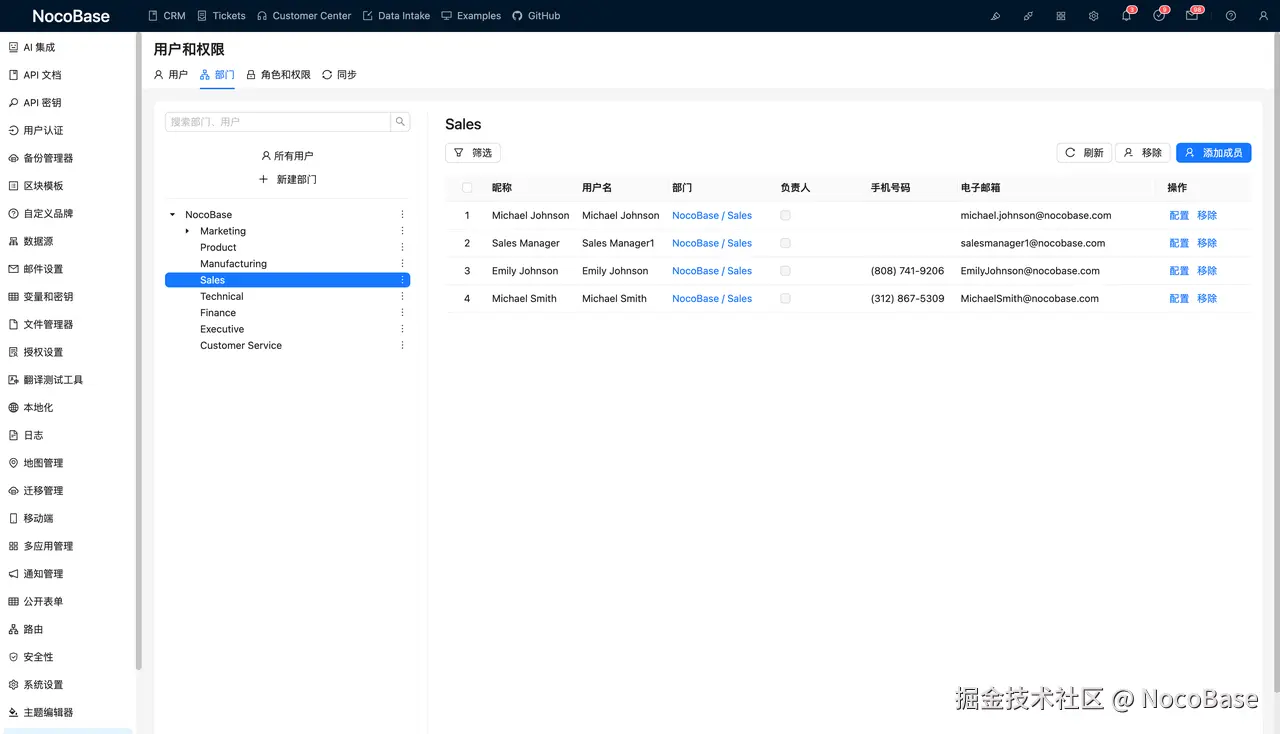
Task: Open the CRM menu in top navigation
Action: coord(166,16)
